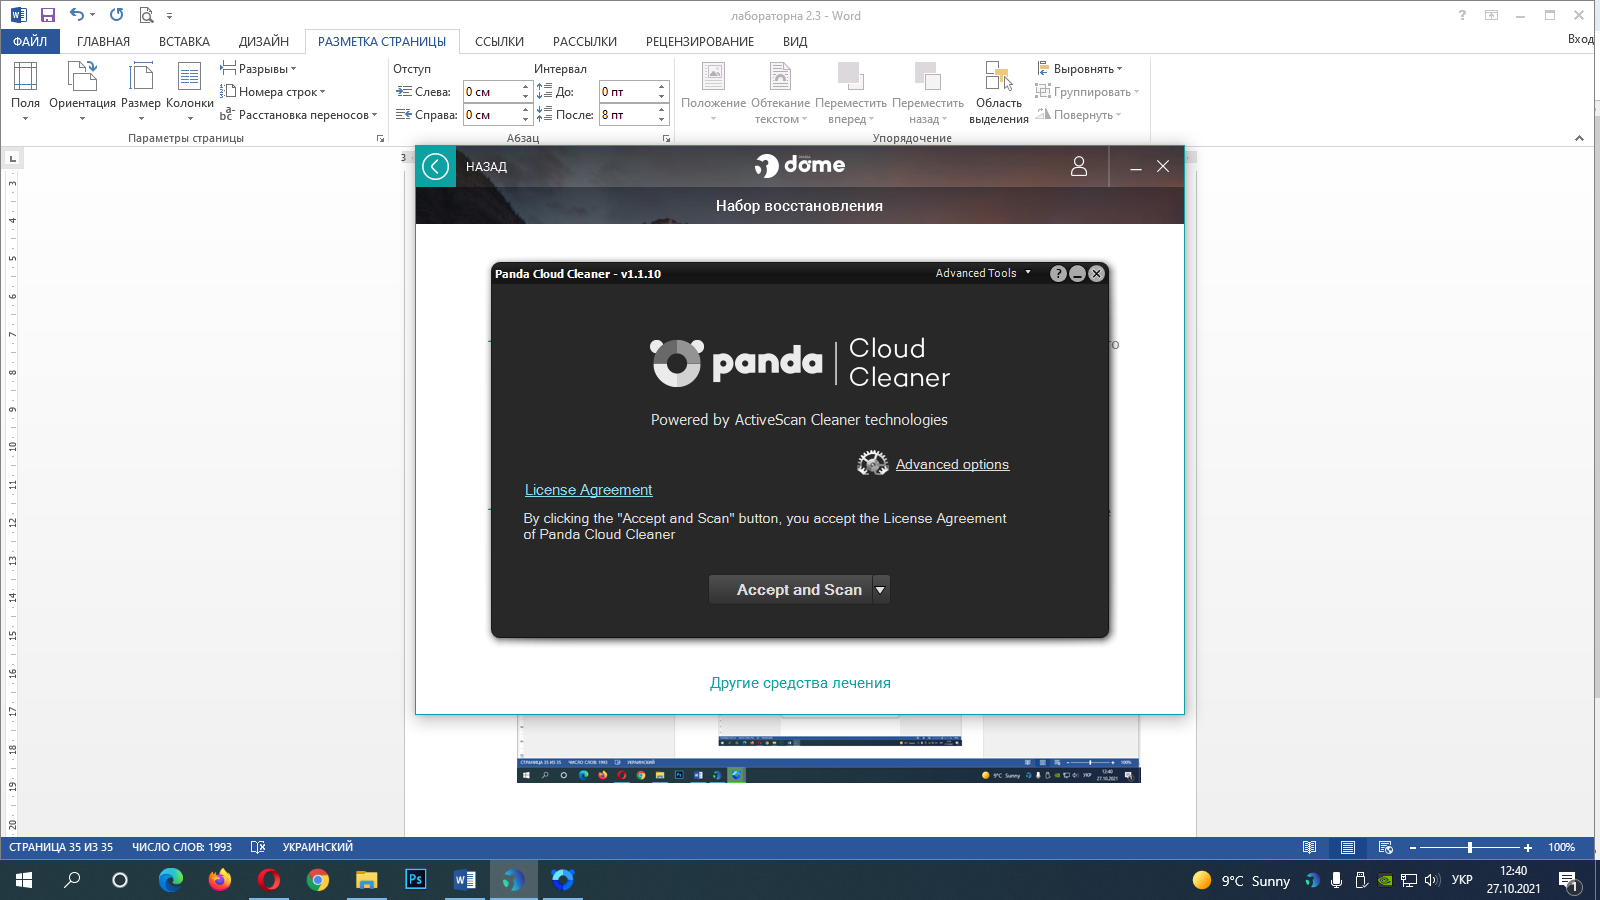Screen dimensions: 1600x900
Task: Expand the Выровнять align dropdown
Action: 1079,69
